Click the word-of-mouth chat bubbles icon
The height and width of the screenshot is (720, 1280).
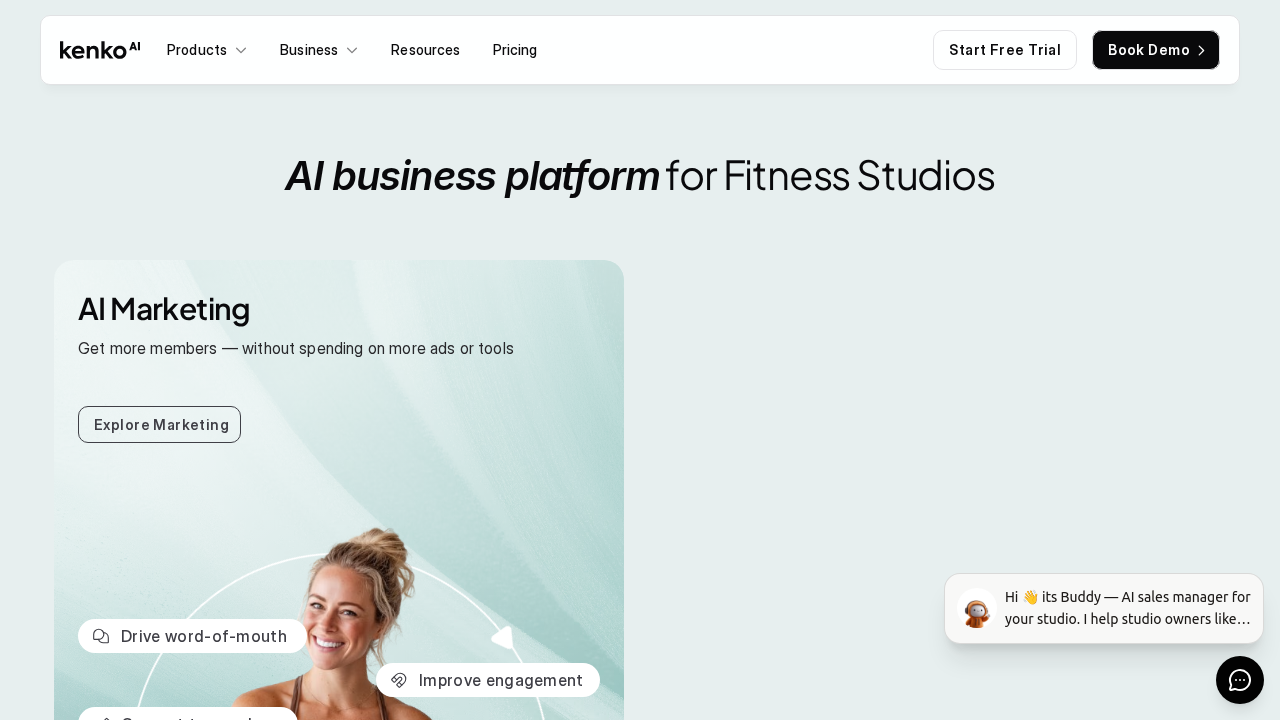point(101,636)
